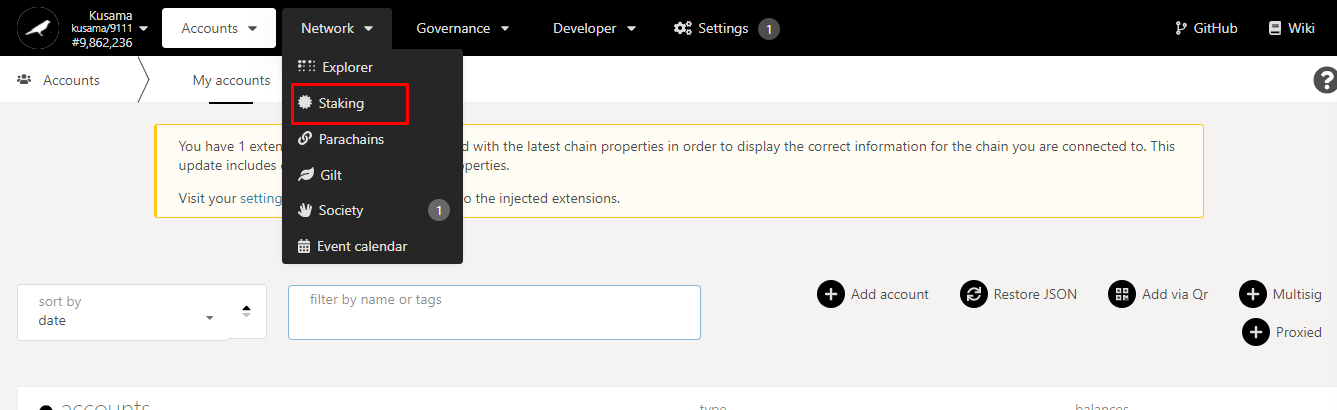The width and height of the screenshot is (1337, 410).
Task: Open the Network menu
Action: pos(337,28)
